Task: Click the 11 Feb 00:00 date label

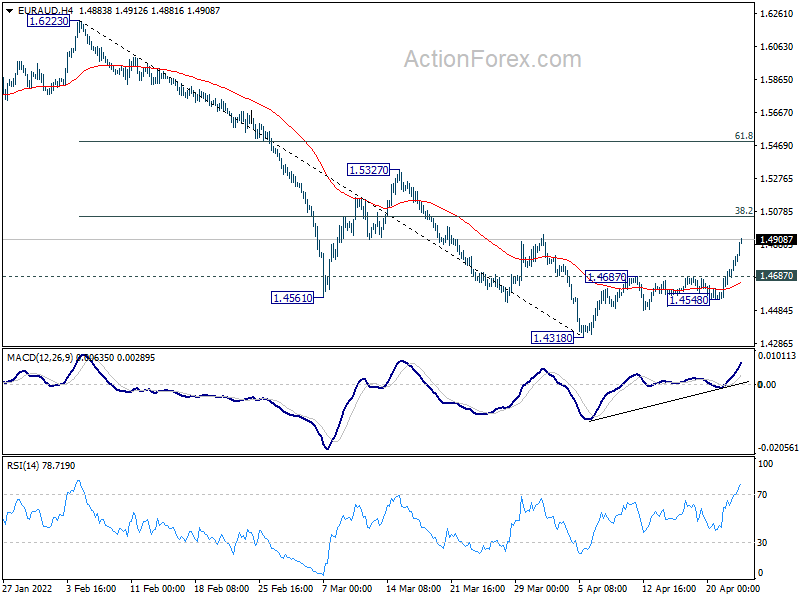Action: point(157,588)
